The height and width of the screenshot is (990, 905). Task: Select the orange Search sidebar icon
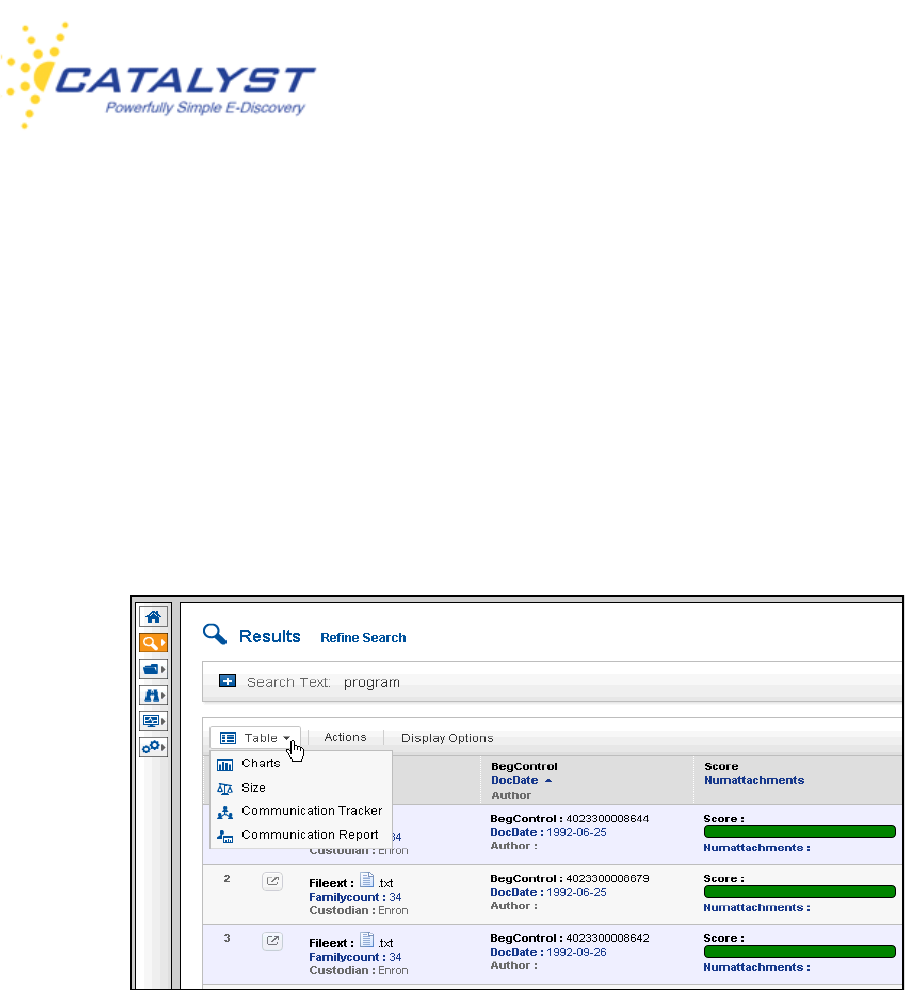[153, 643]
